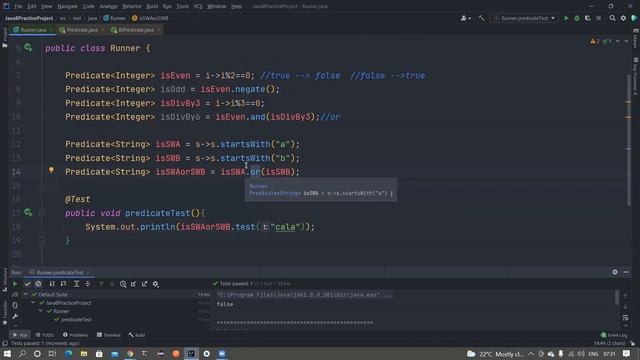
Task: Expand all test results in Run panel
Action: 76,284
